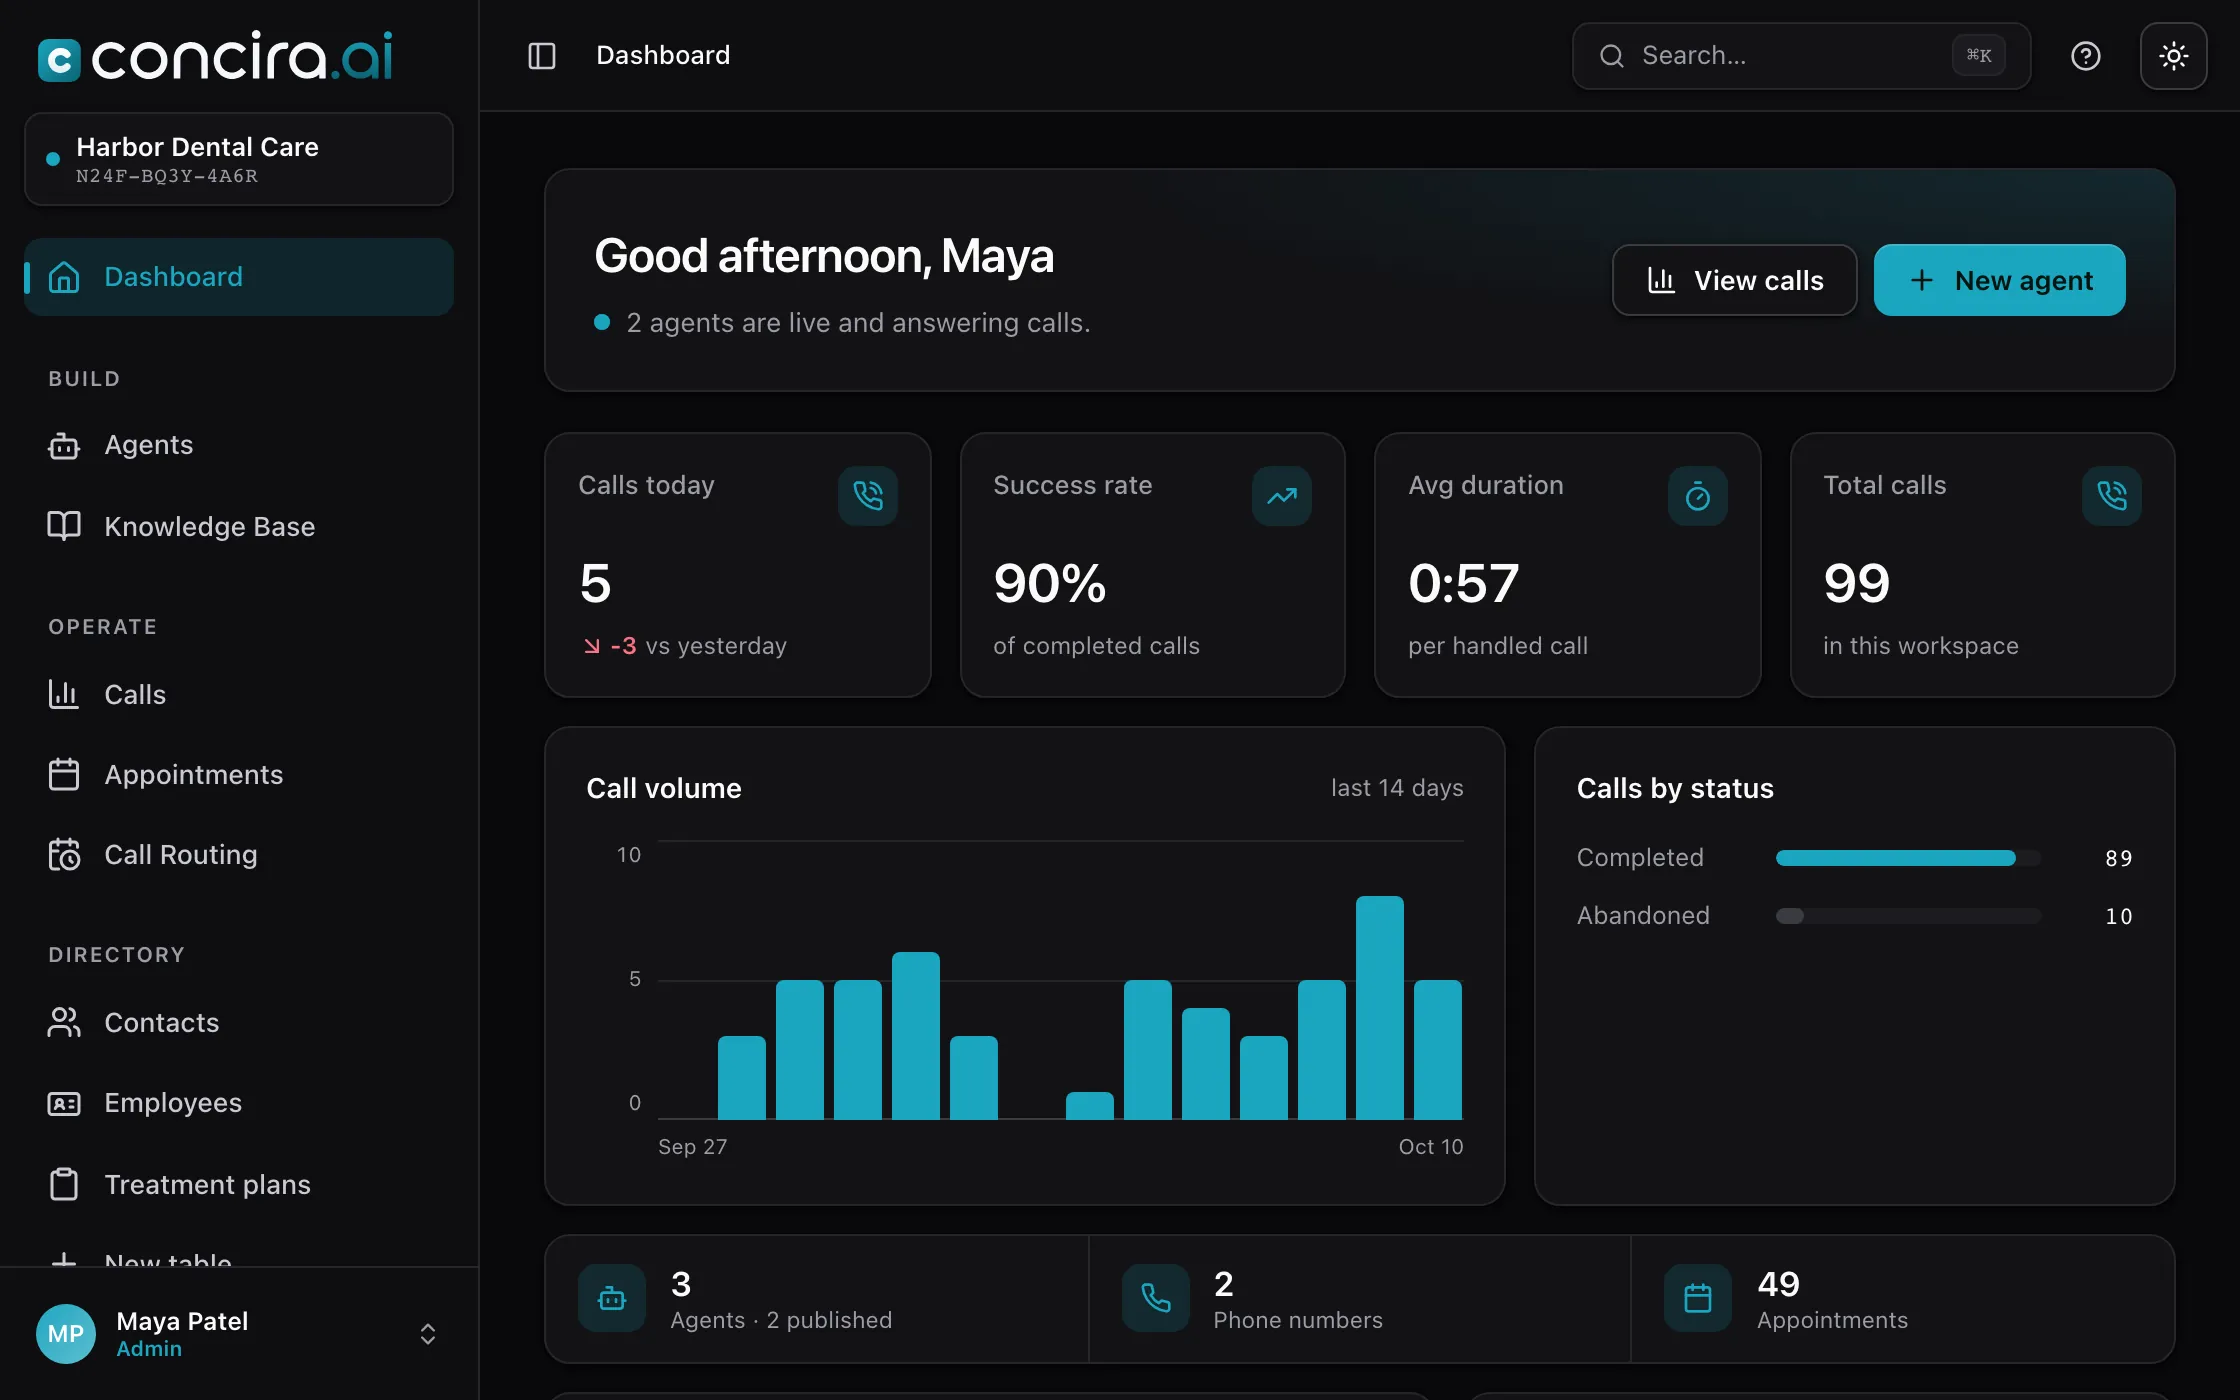Open the '49 Appointments' summary

pyautogui.click(x=1902, y=1299)
